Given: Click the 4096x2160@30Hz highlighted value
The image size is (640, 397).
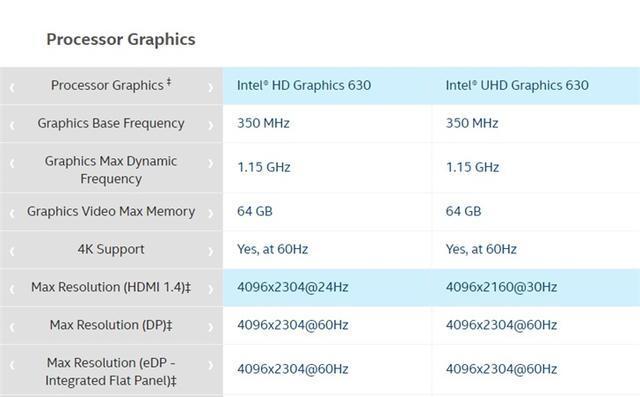Looking at the screenshot, I should click(x=501, y=287).
